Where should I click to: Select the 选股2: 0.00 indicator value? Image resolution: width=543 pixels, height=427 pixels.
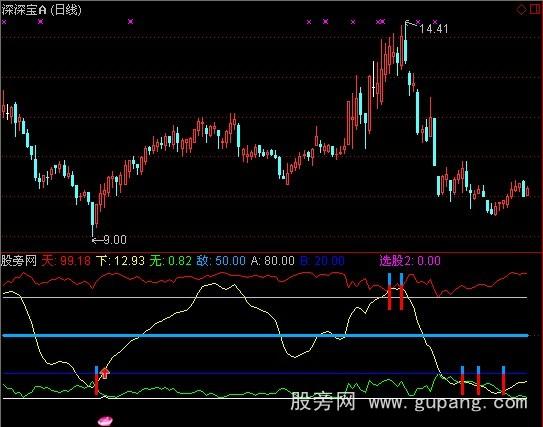410,260
